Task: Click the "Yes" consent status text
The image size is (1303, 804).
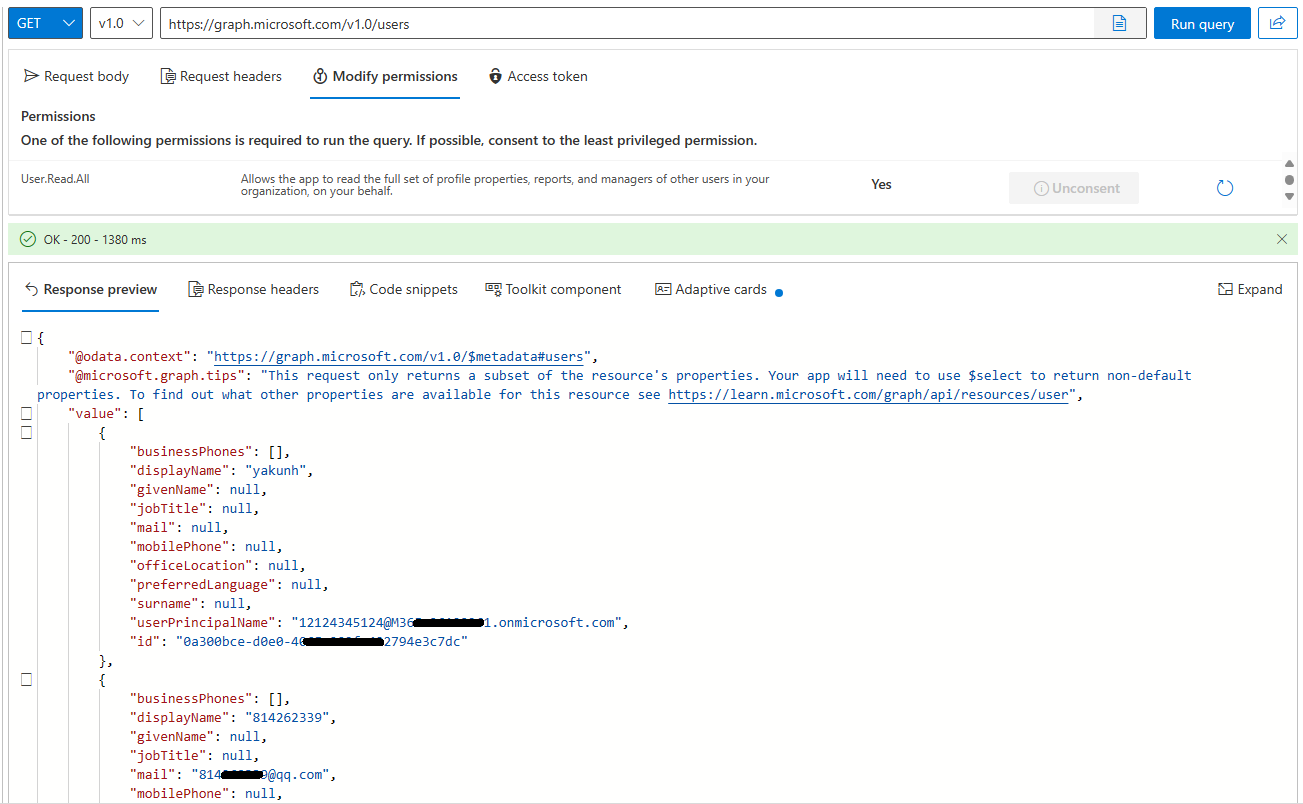Action: point(881,185)
